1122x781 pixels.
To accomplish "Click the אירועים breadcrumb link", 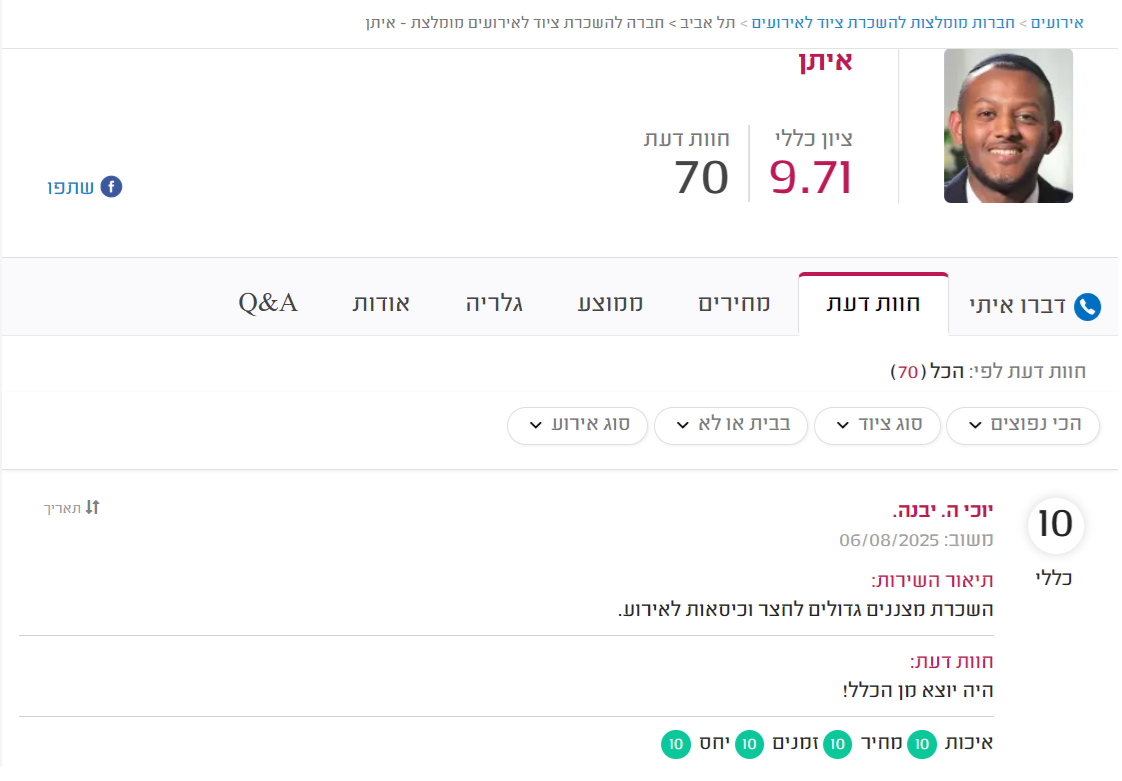I will [x=1057, y=23].
